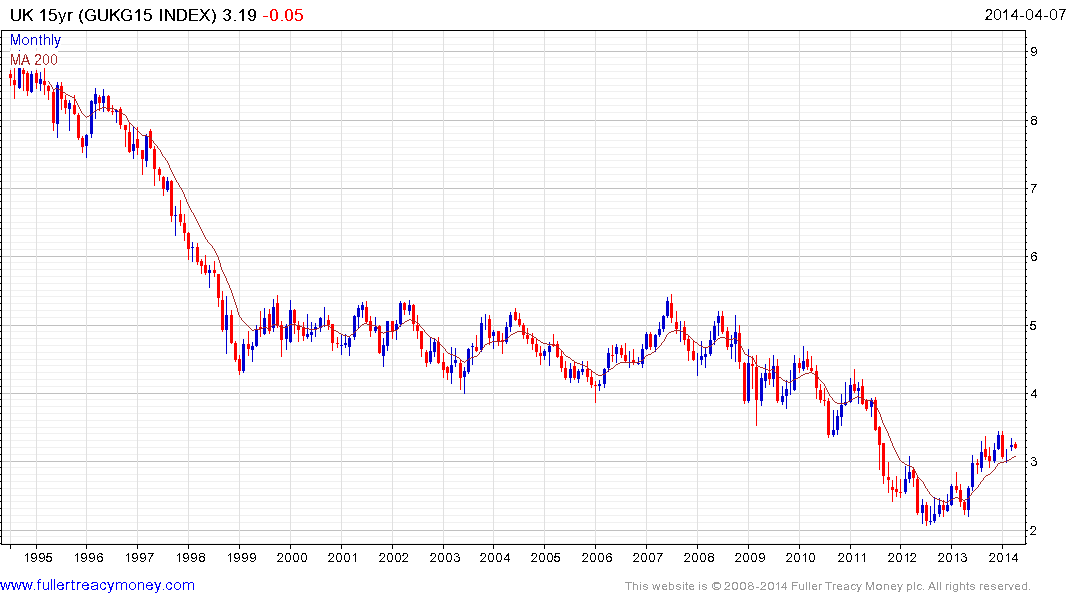Viewport: 1075px width, 600px height.
Task: Click the 2009 x-axis label
Action: tap(750, 557)
